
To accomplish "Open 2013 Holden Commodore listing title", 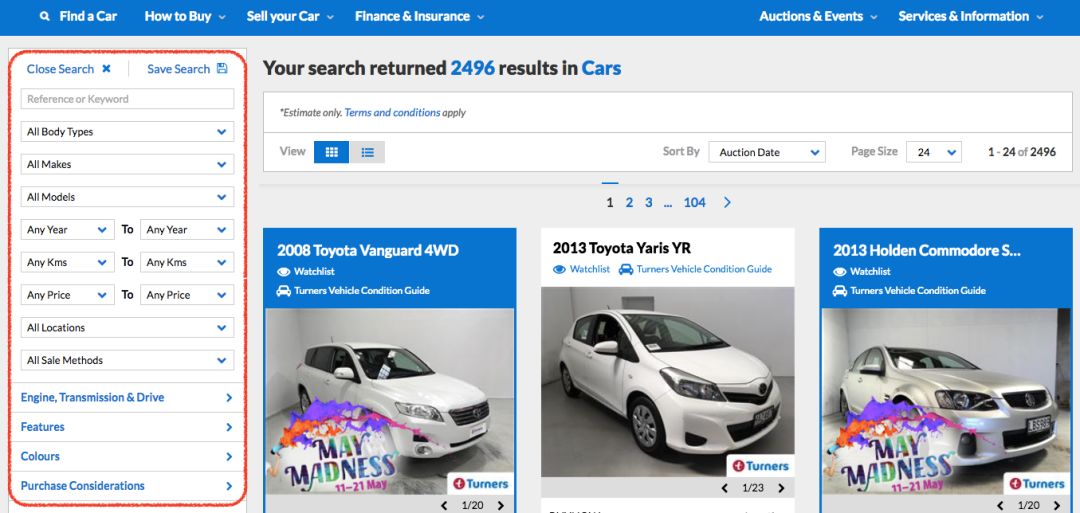I will pyautogui.click(x=926, y=251).
